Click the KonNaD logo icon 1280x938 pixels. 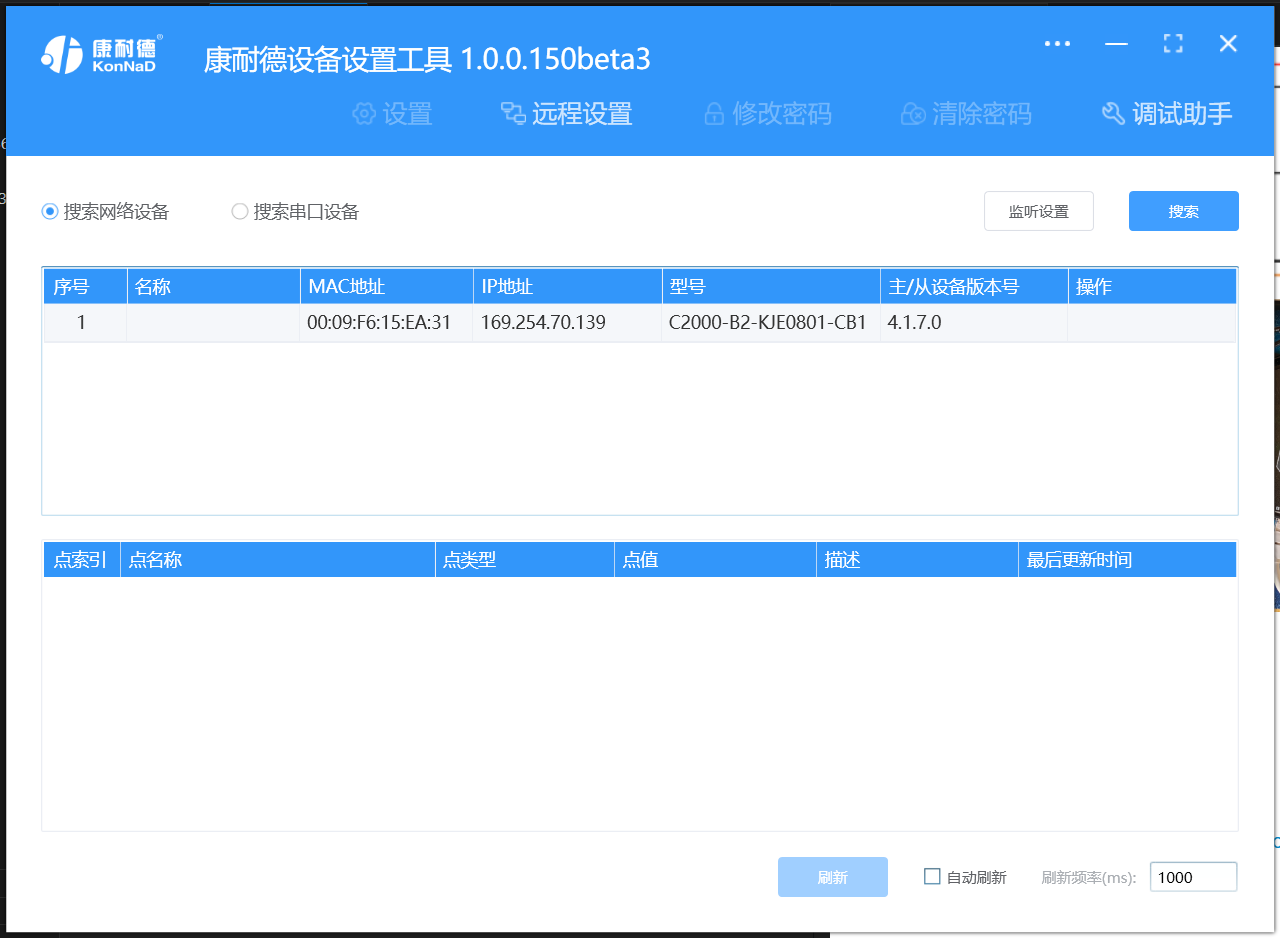tap(61, 55)
